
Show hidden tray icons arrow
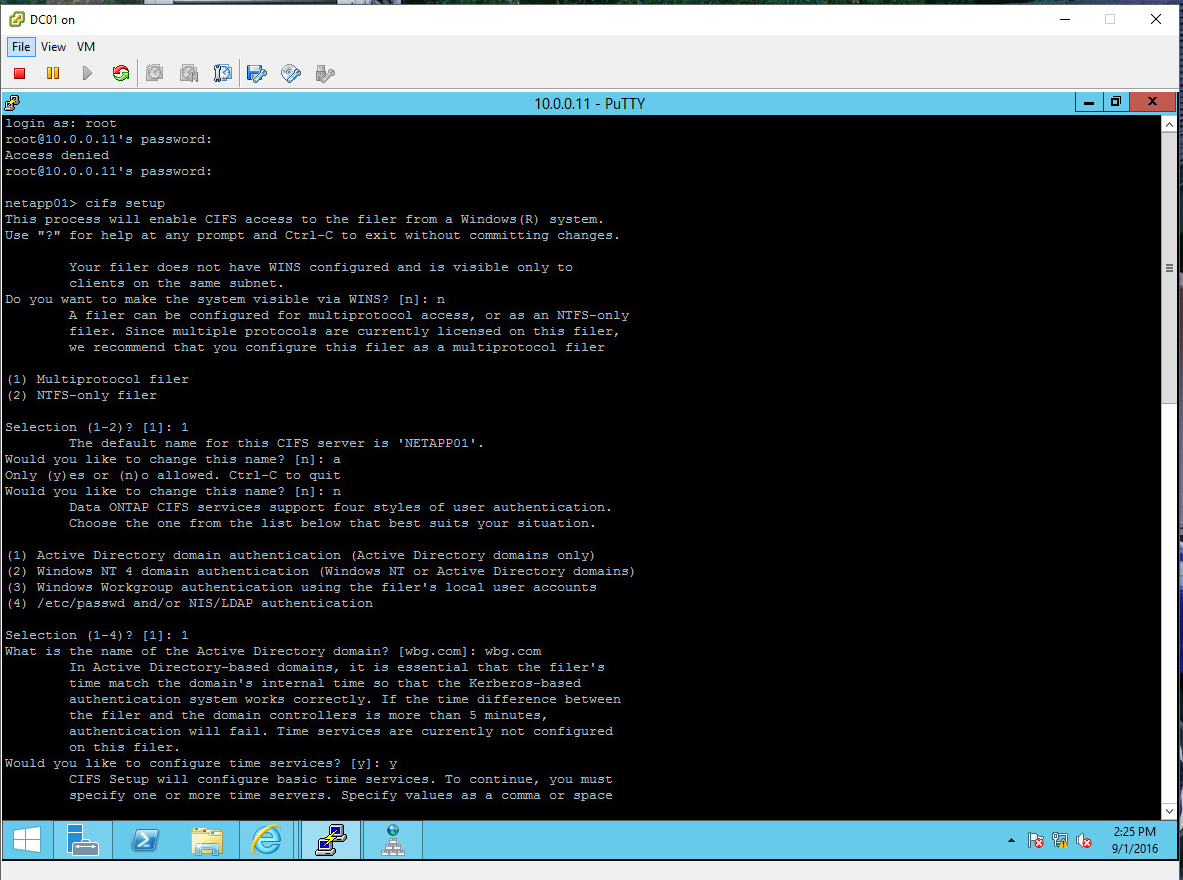tap(1011, 840)
